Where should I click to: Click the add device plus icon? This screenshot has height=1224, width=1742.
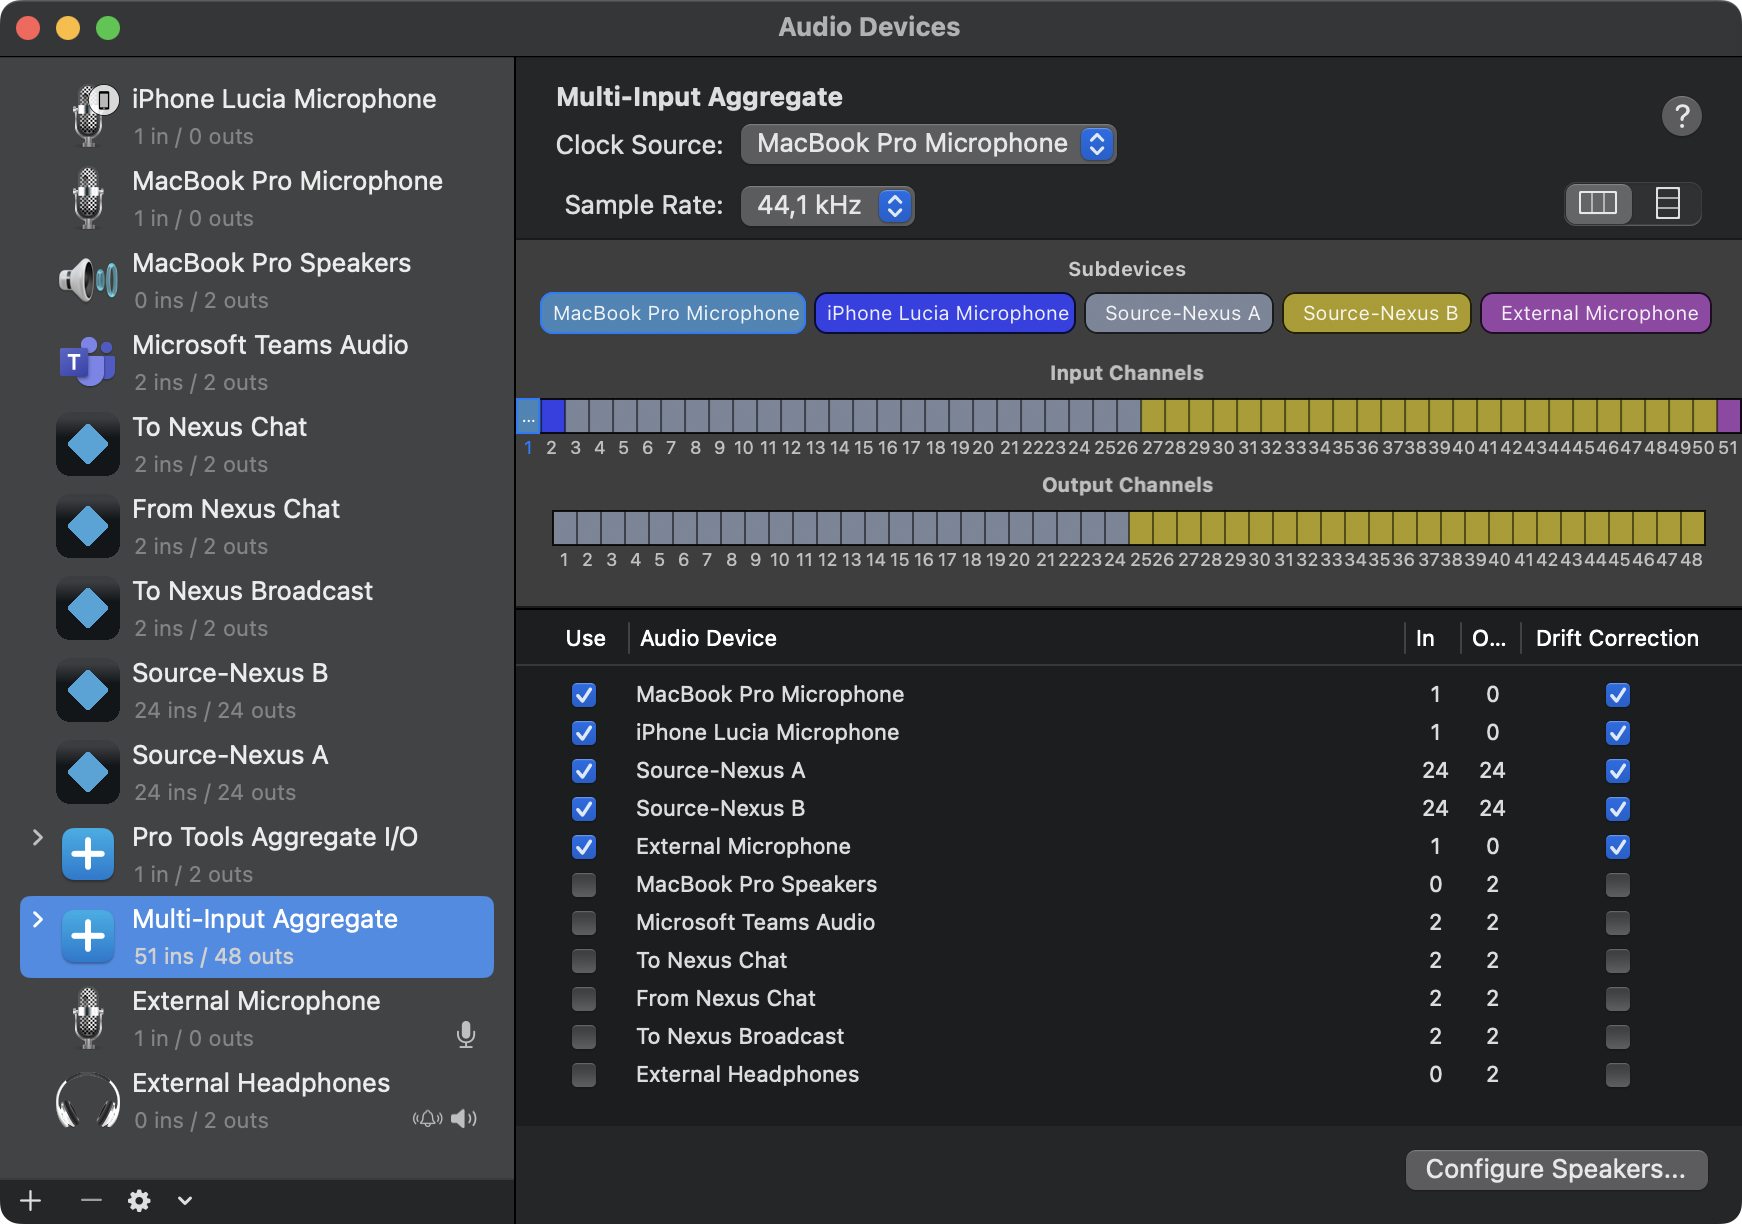(x=31, y=1200)
